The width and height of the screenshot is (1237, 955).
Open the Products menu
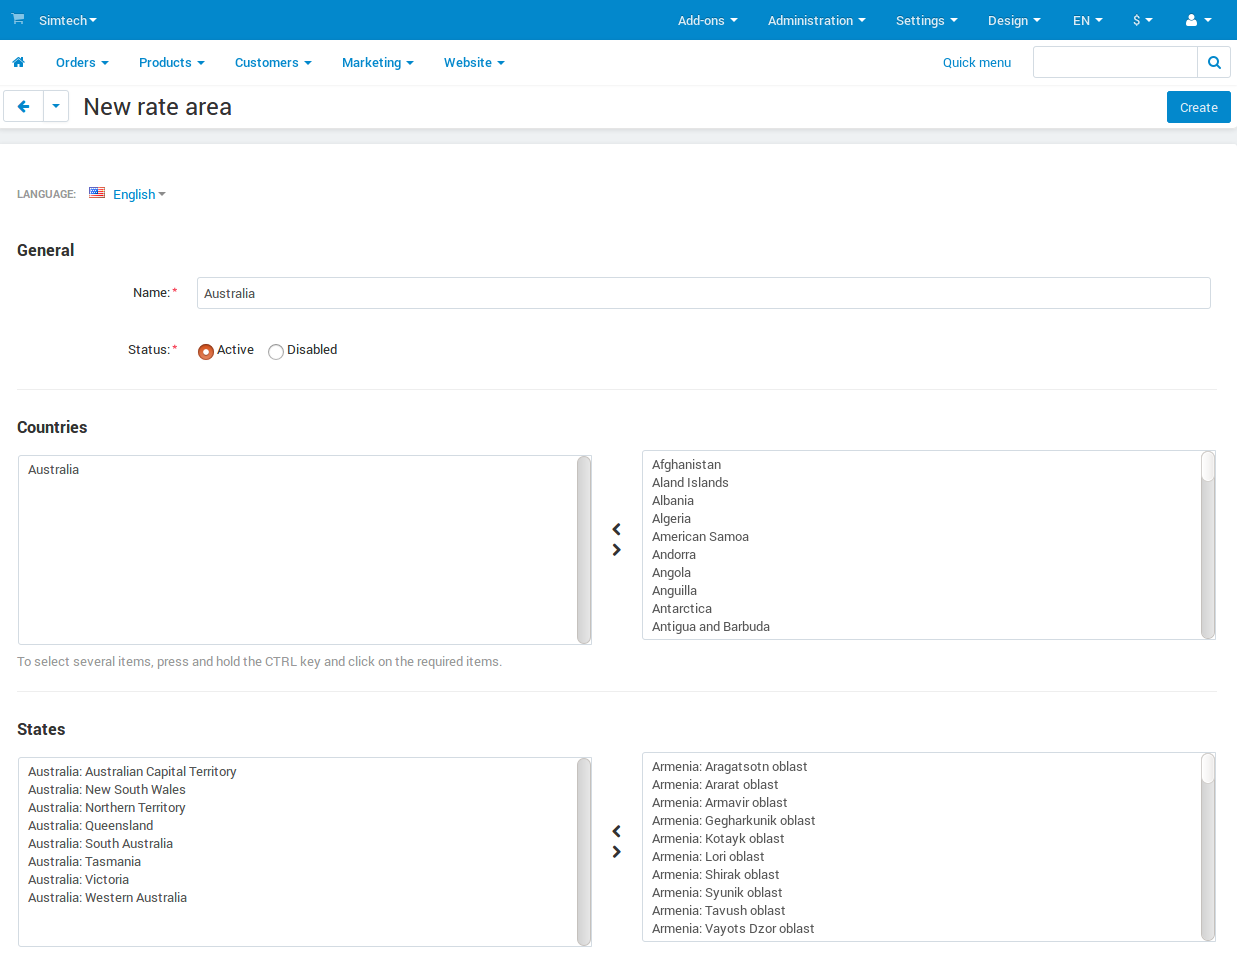(172, 62)
